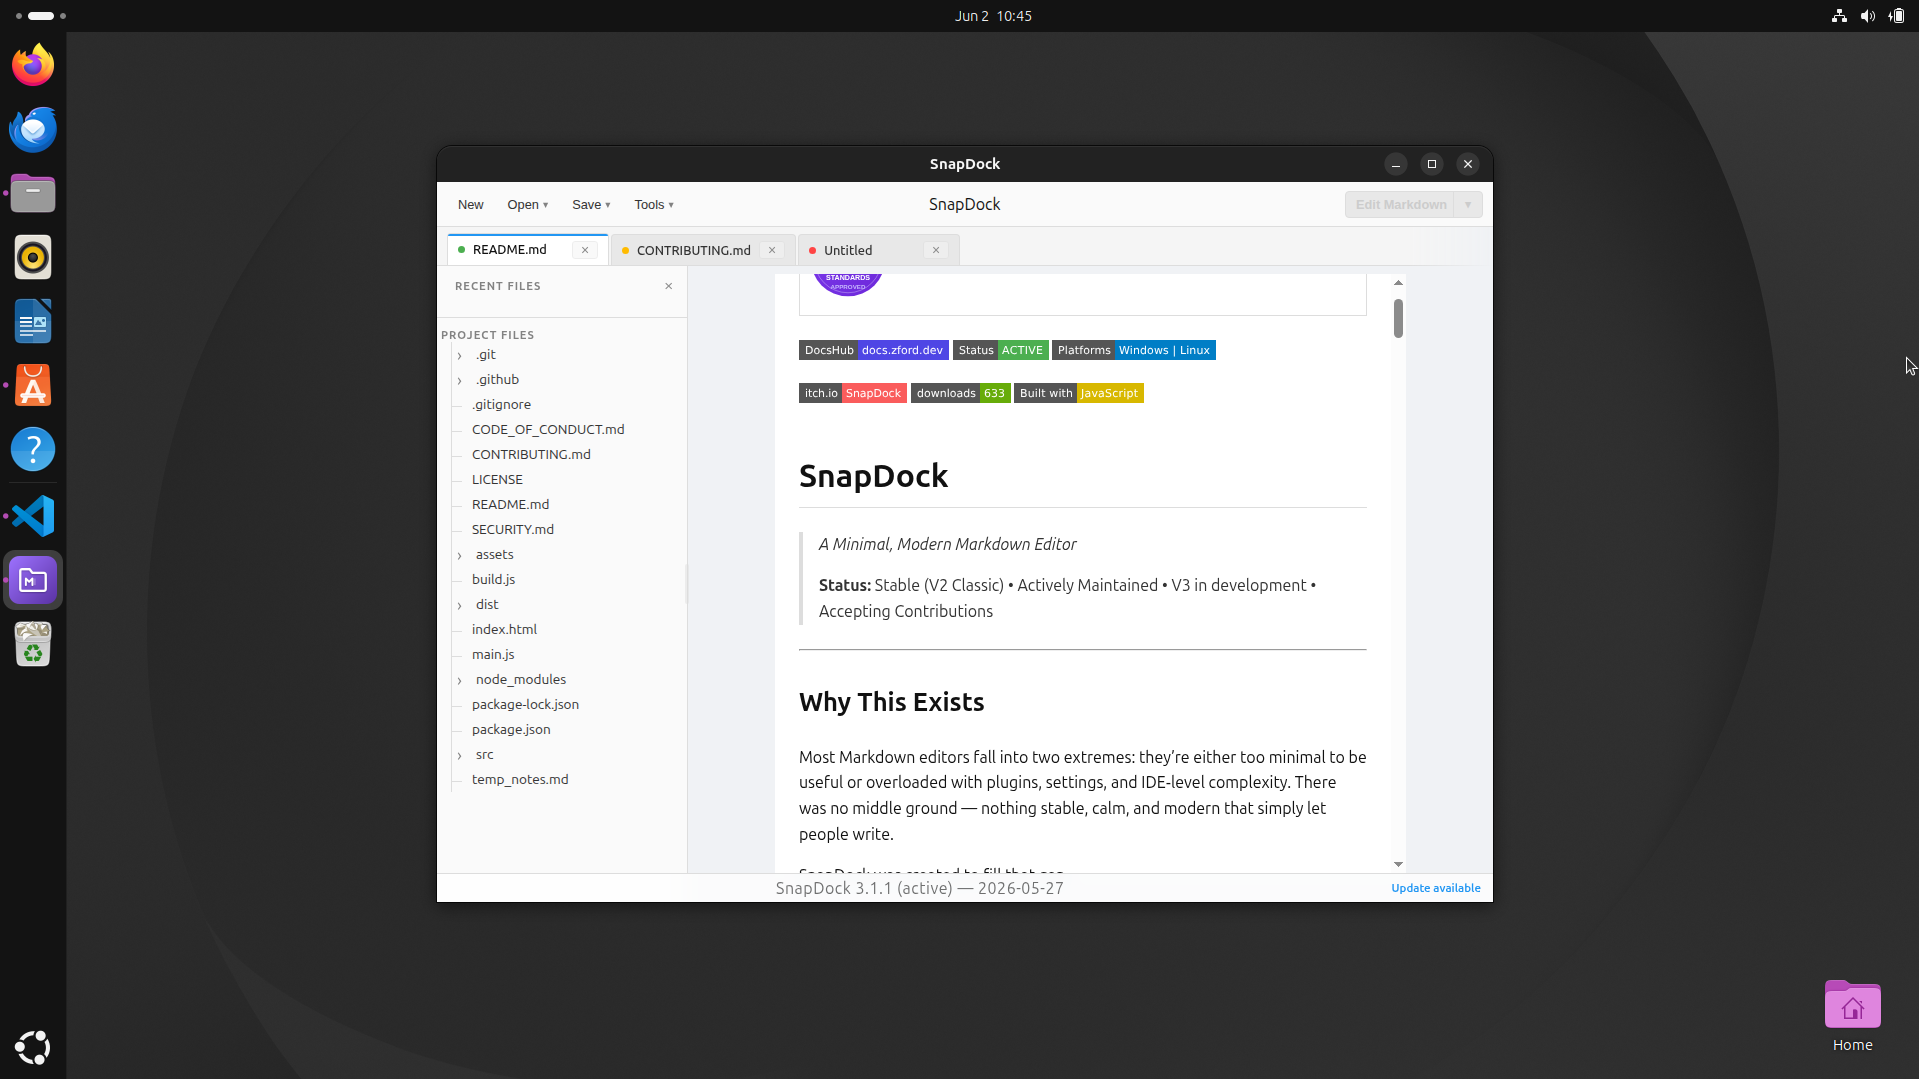
Task: Close the README.md tab
Action: (x=585, y=250)
